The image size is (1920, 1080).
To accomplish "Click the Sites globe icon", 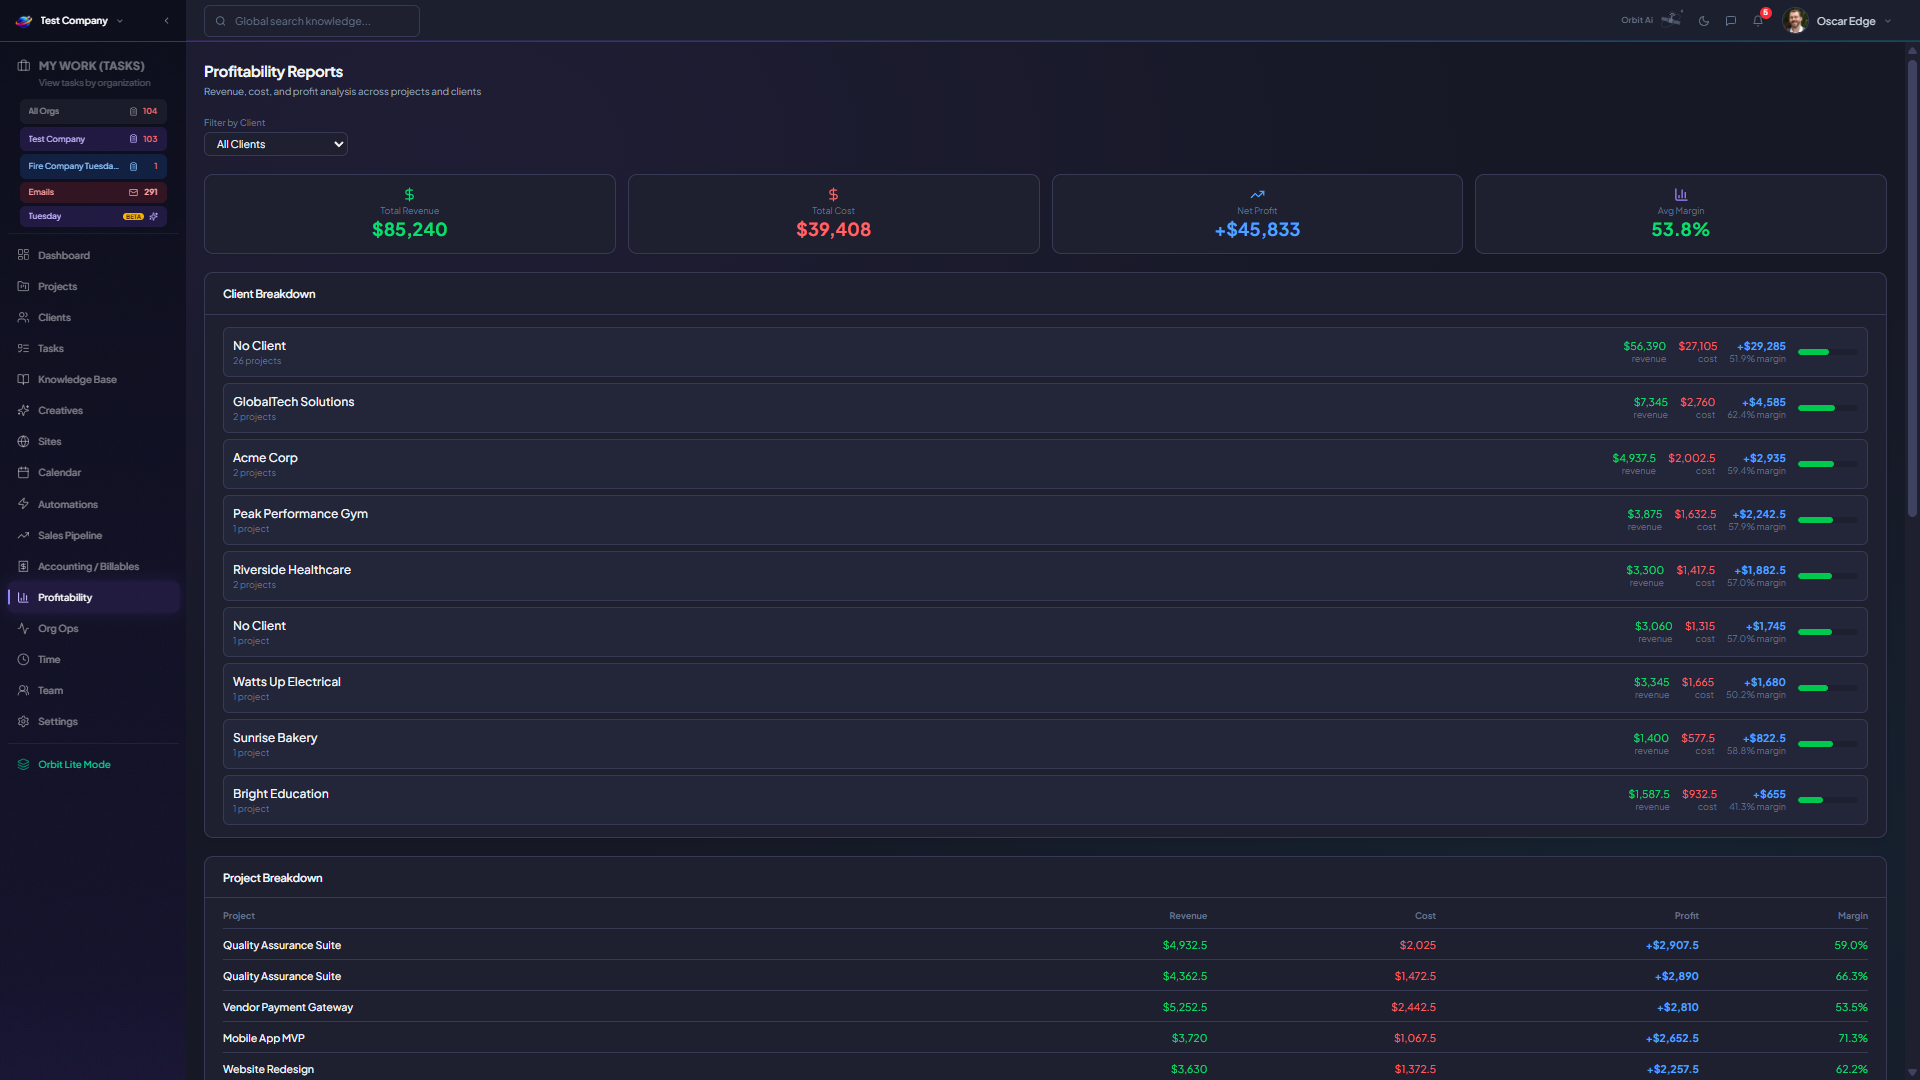I will pos(23,441).
